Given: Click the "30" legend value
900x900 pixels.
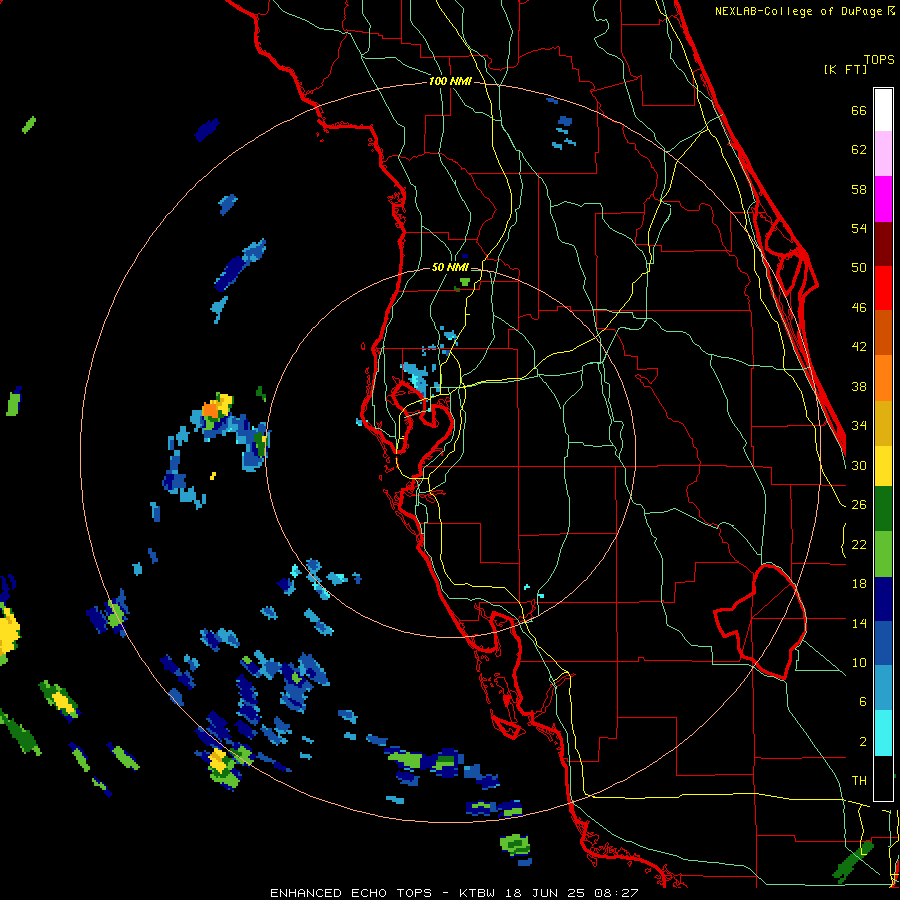Looking at the screenshot, I should pyautogui.click(x=859, y=465).
